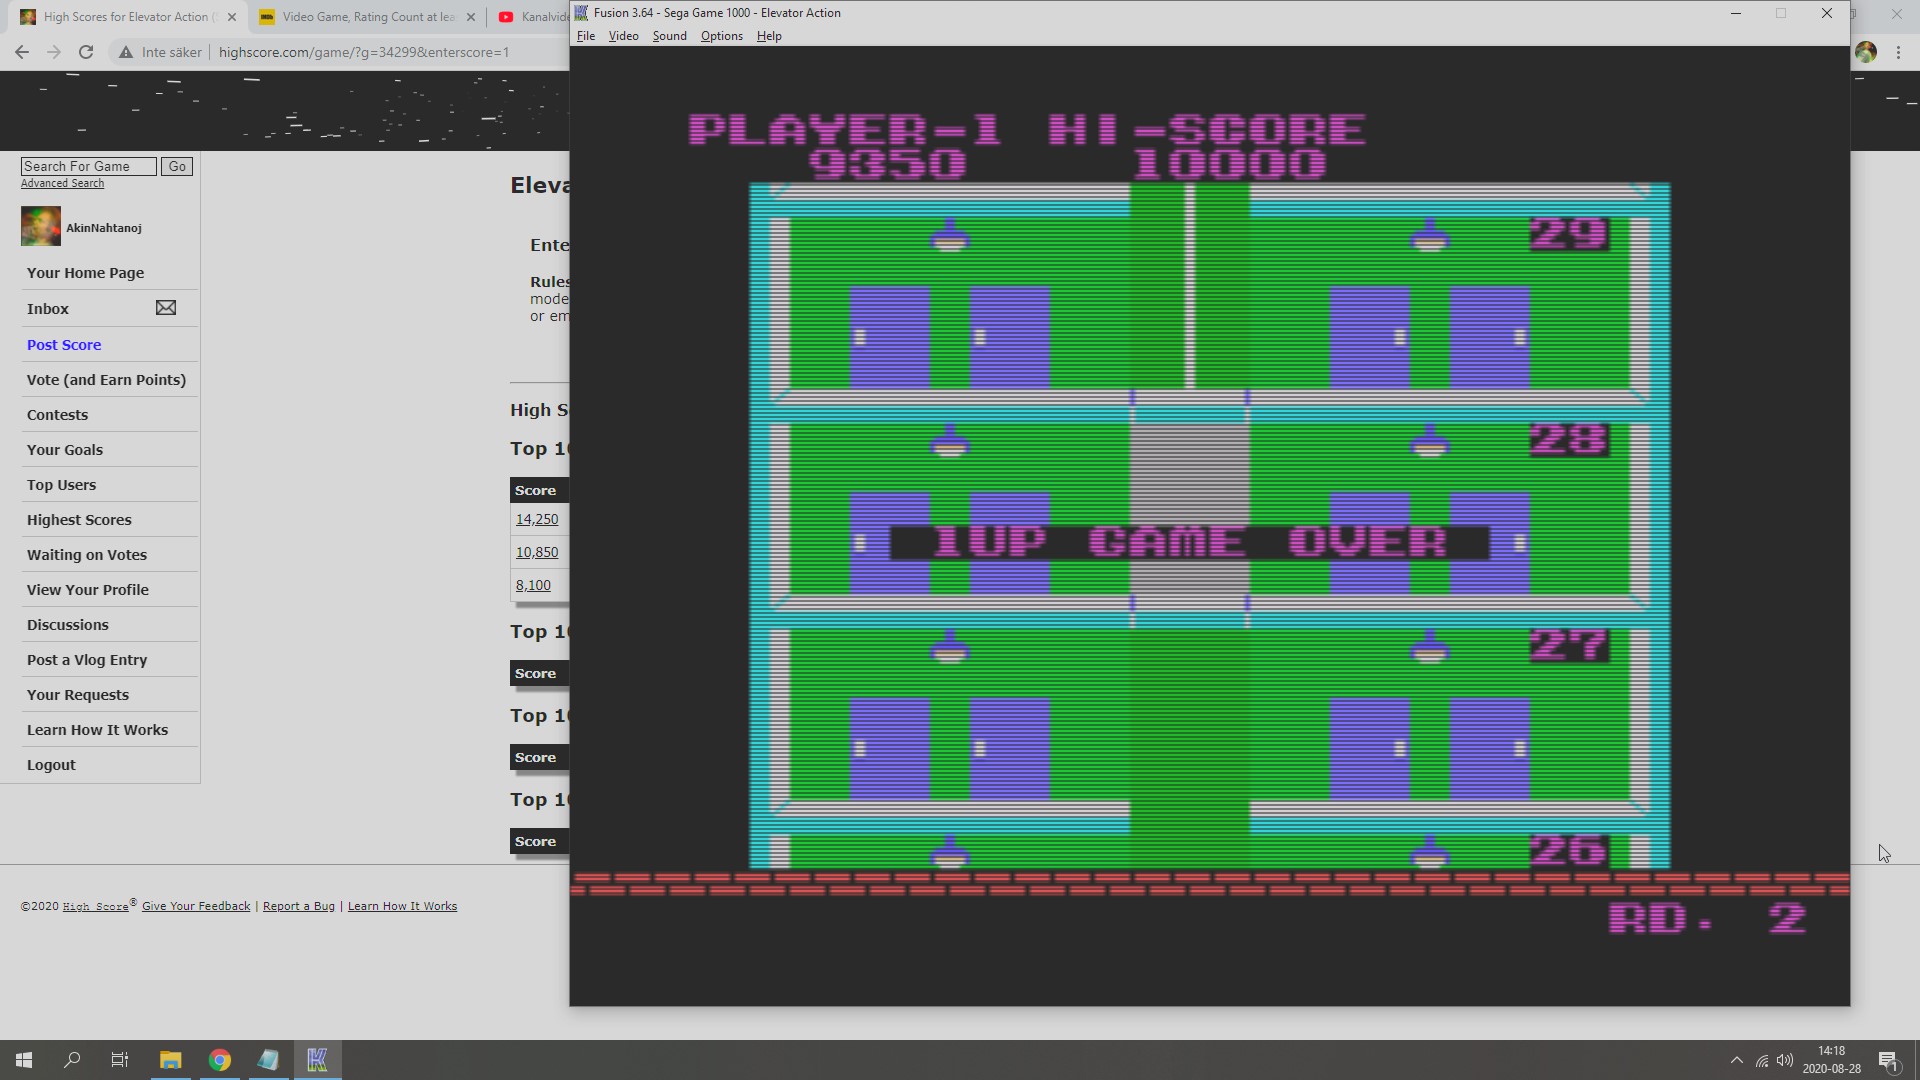Open Vote (and Earn Points)
Screen dimensions: 1920x1080
pyautogui.click(x=106, y=380)
